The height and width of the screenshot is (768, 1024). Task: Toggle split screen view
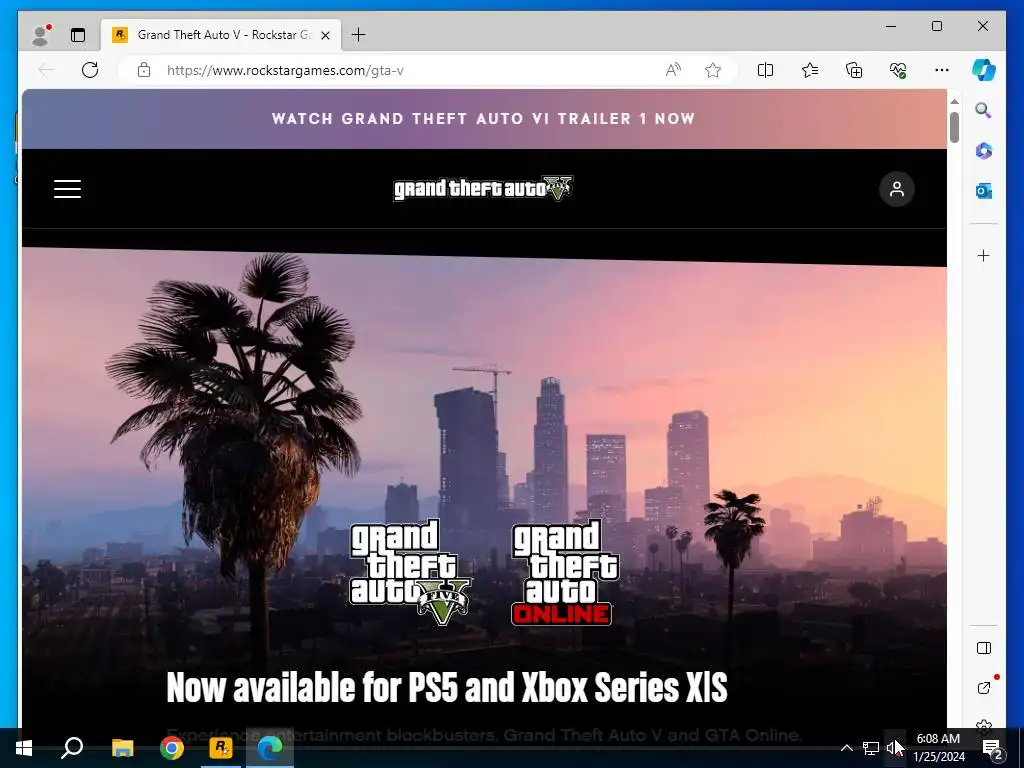pyautogui.click(x=765, y=70)
